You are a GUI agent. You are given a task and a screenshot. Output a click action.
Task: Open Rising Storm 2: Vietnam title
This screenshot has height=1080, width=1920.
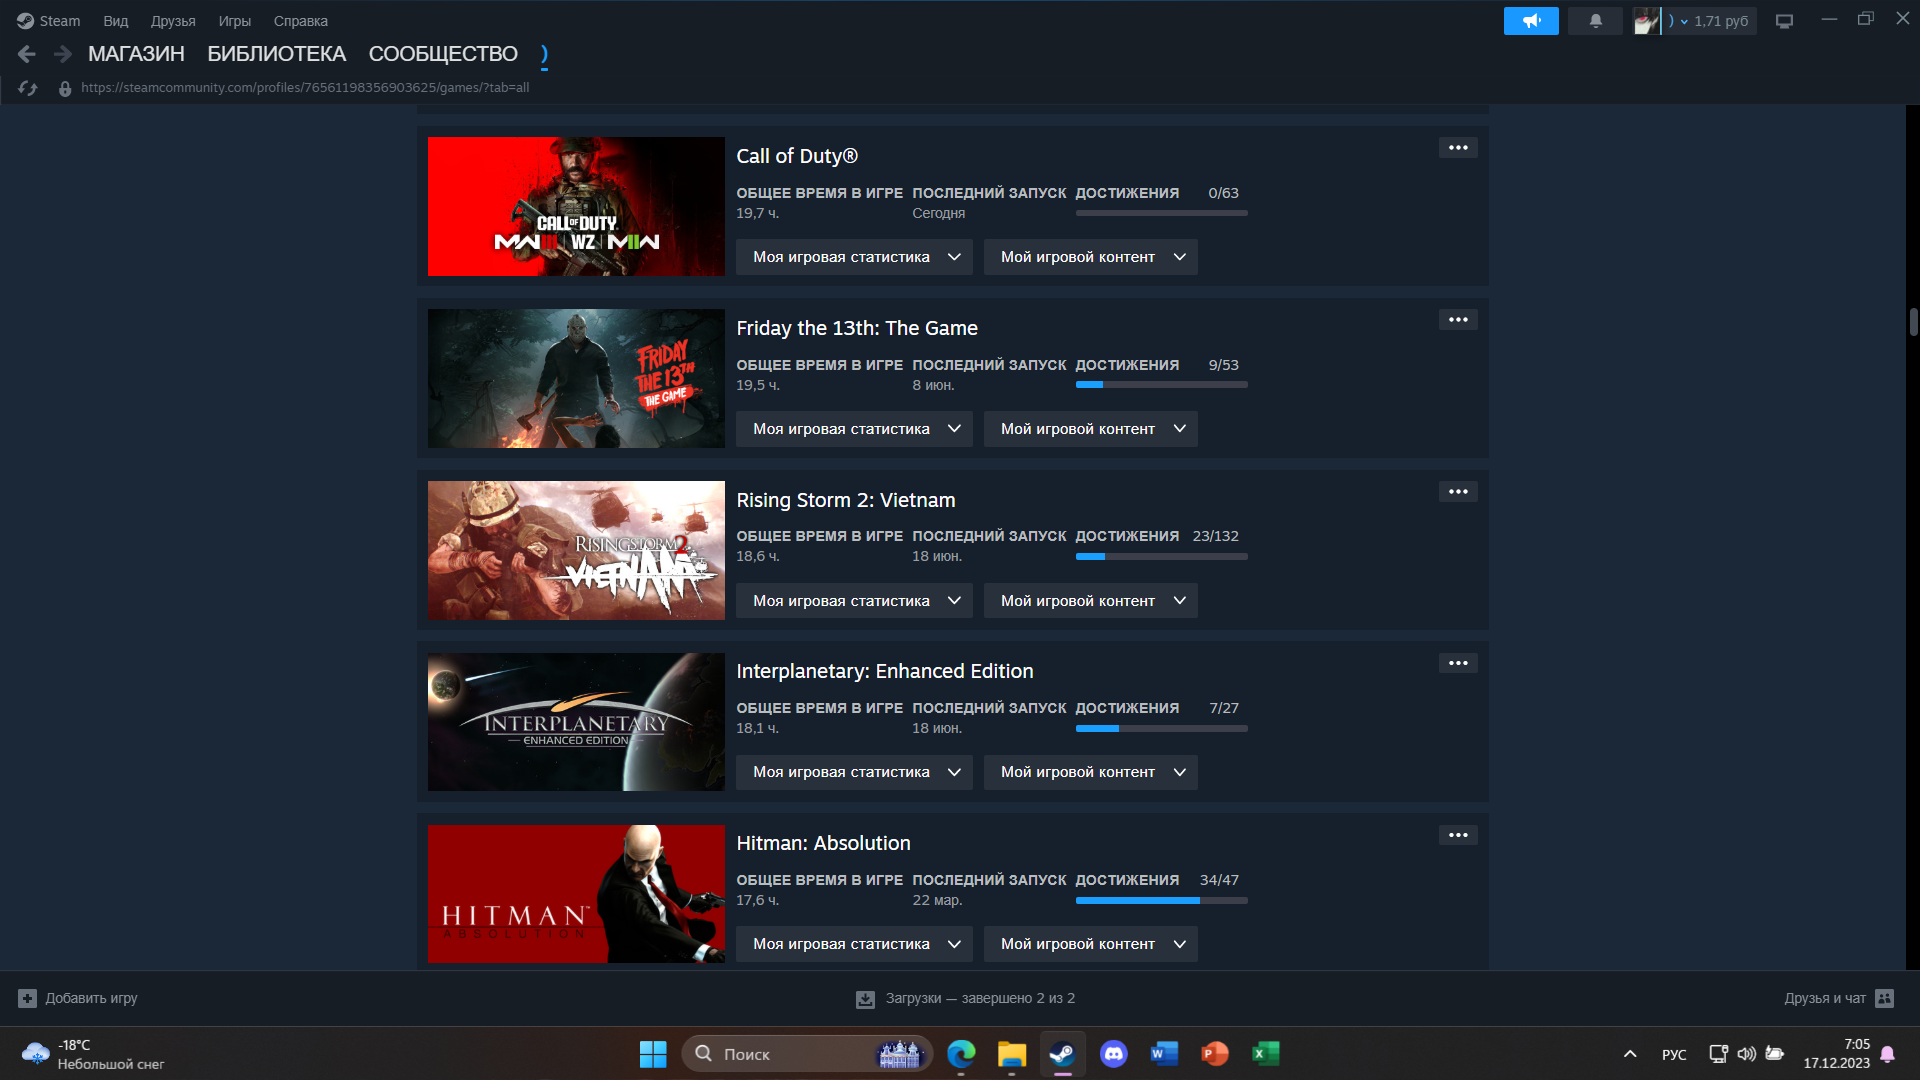click(x=846, y=500)
